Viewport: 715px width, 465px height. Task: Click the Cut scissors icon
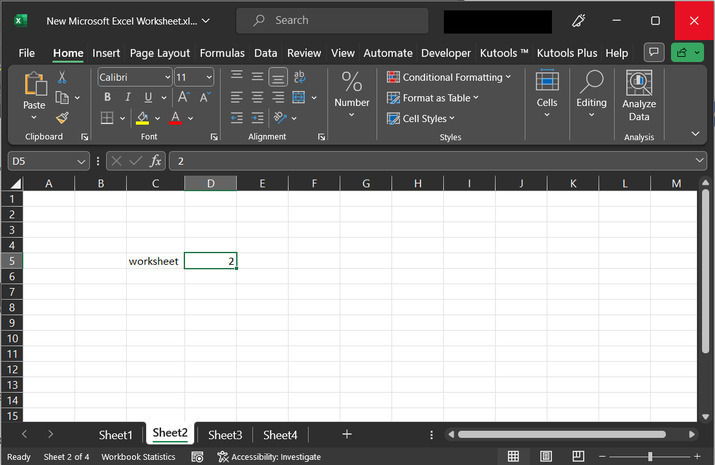pyautogui.click(x=62, y=77)
